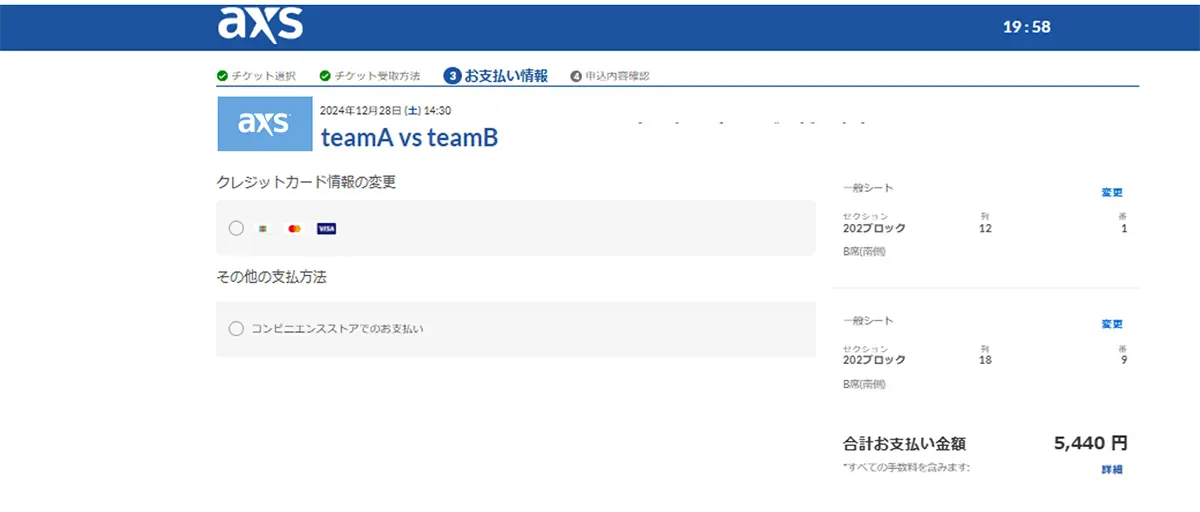Select the credit card payment radio button
This screenshot has width=1200, height=512.
coord(236,228)
